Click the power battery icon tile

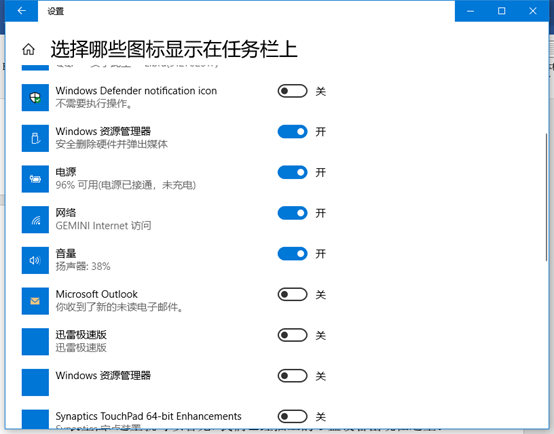click(35, 179)
